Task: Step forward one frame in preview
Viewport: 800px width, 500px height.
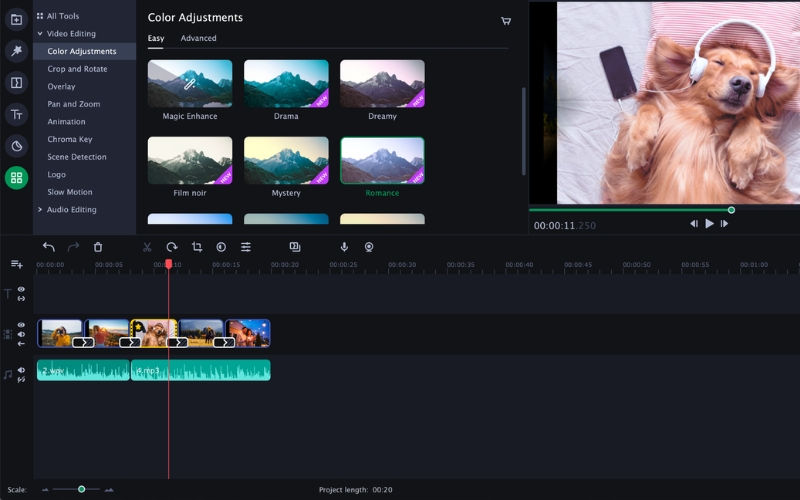Action: click(724, 223)
